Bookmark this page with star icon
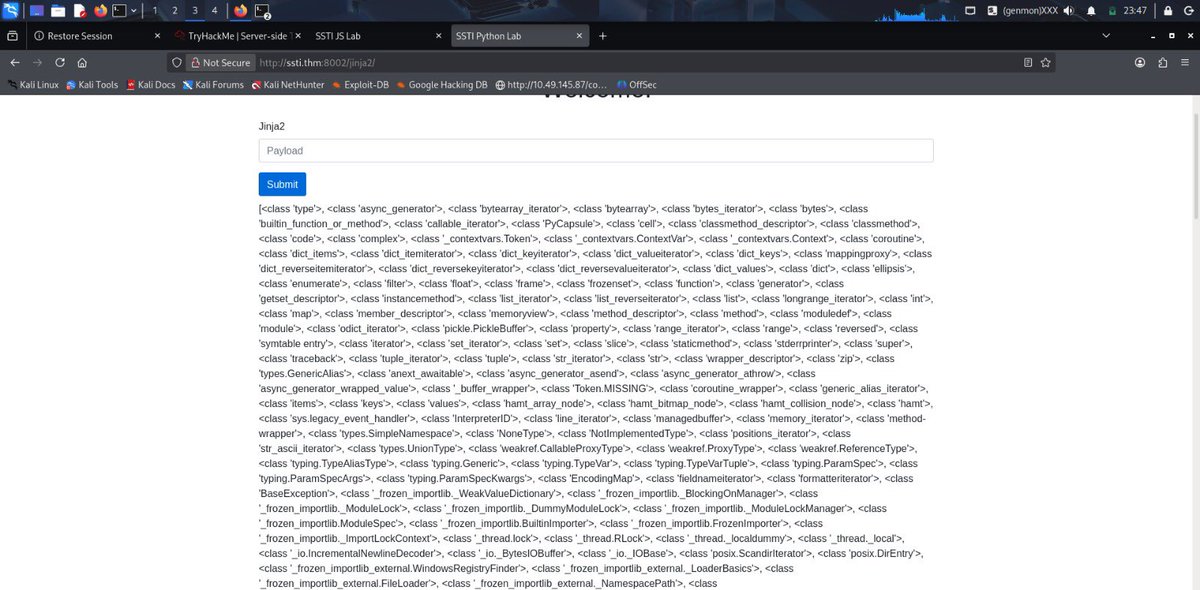 pyautogui.click(x=1046, y=62)
